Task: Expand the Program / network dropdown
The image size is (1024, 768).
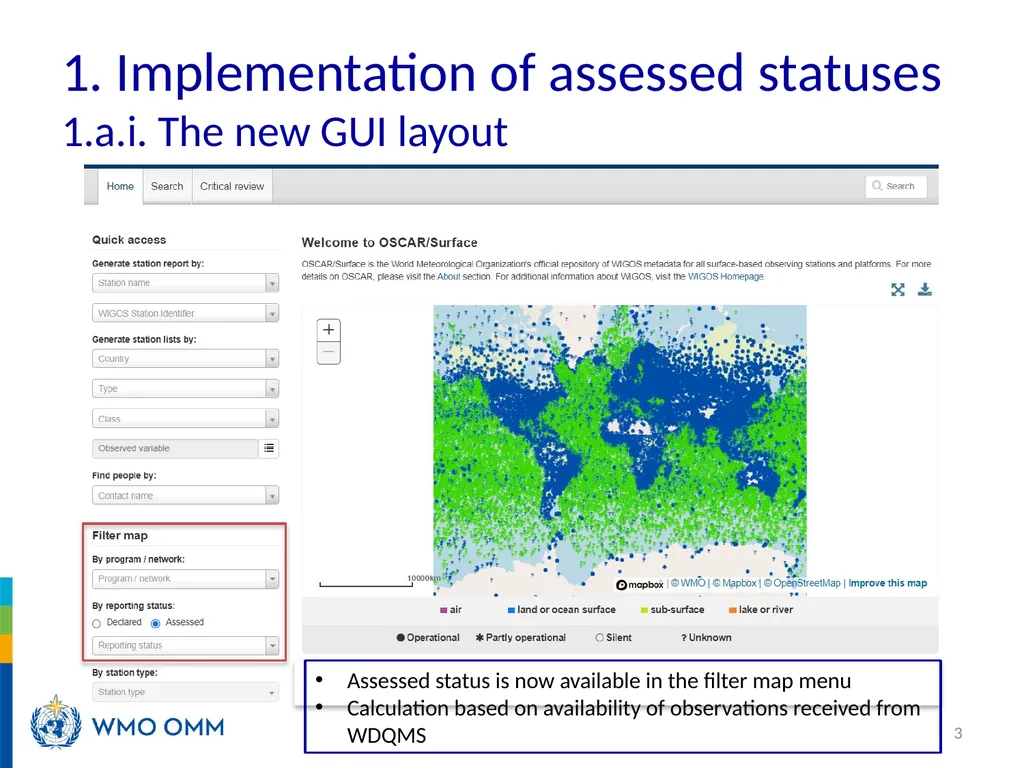Action: click(185, 579)
